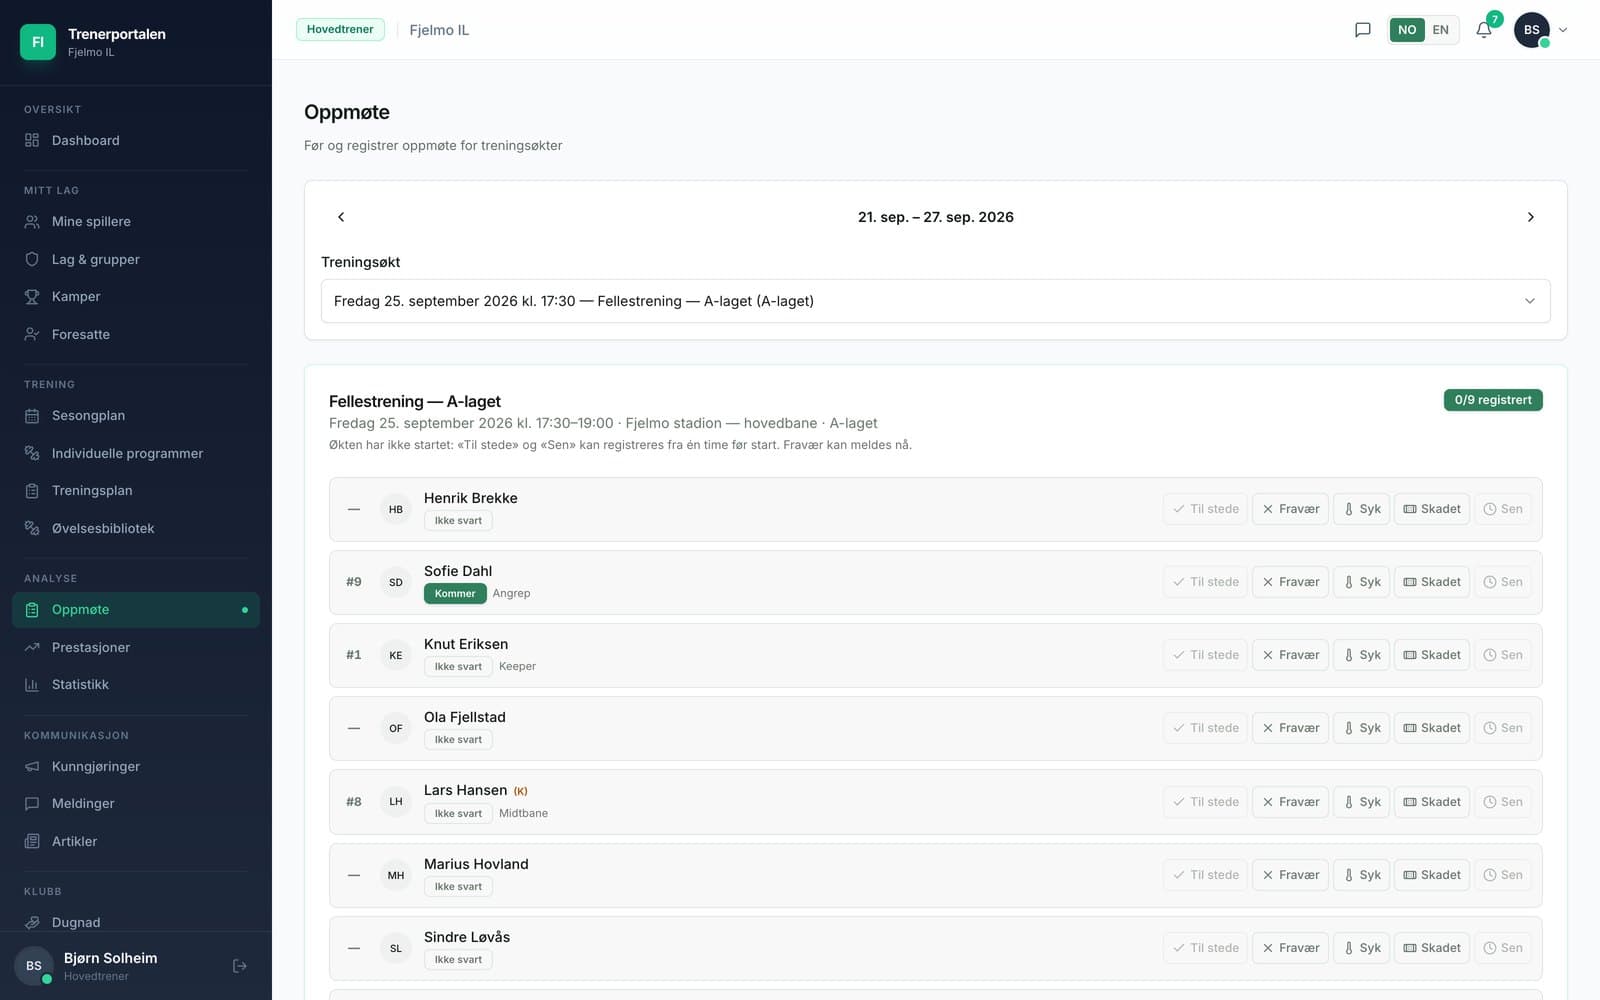
Task: Click the Treningsplan clipboard icon
Action: [x=32, y=491]
